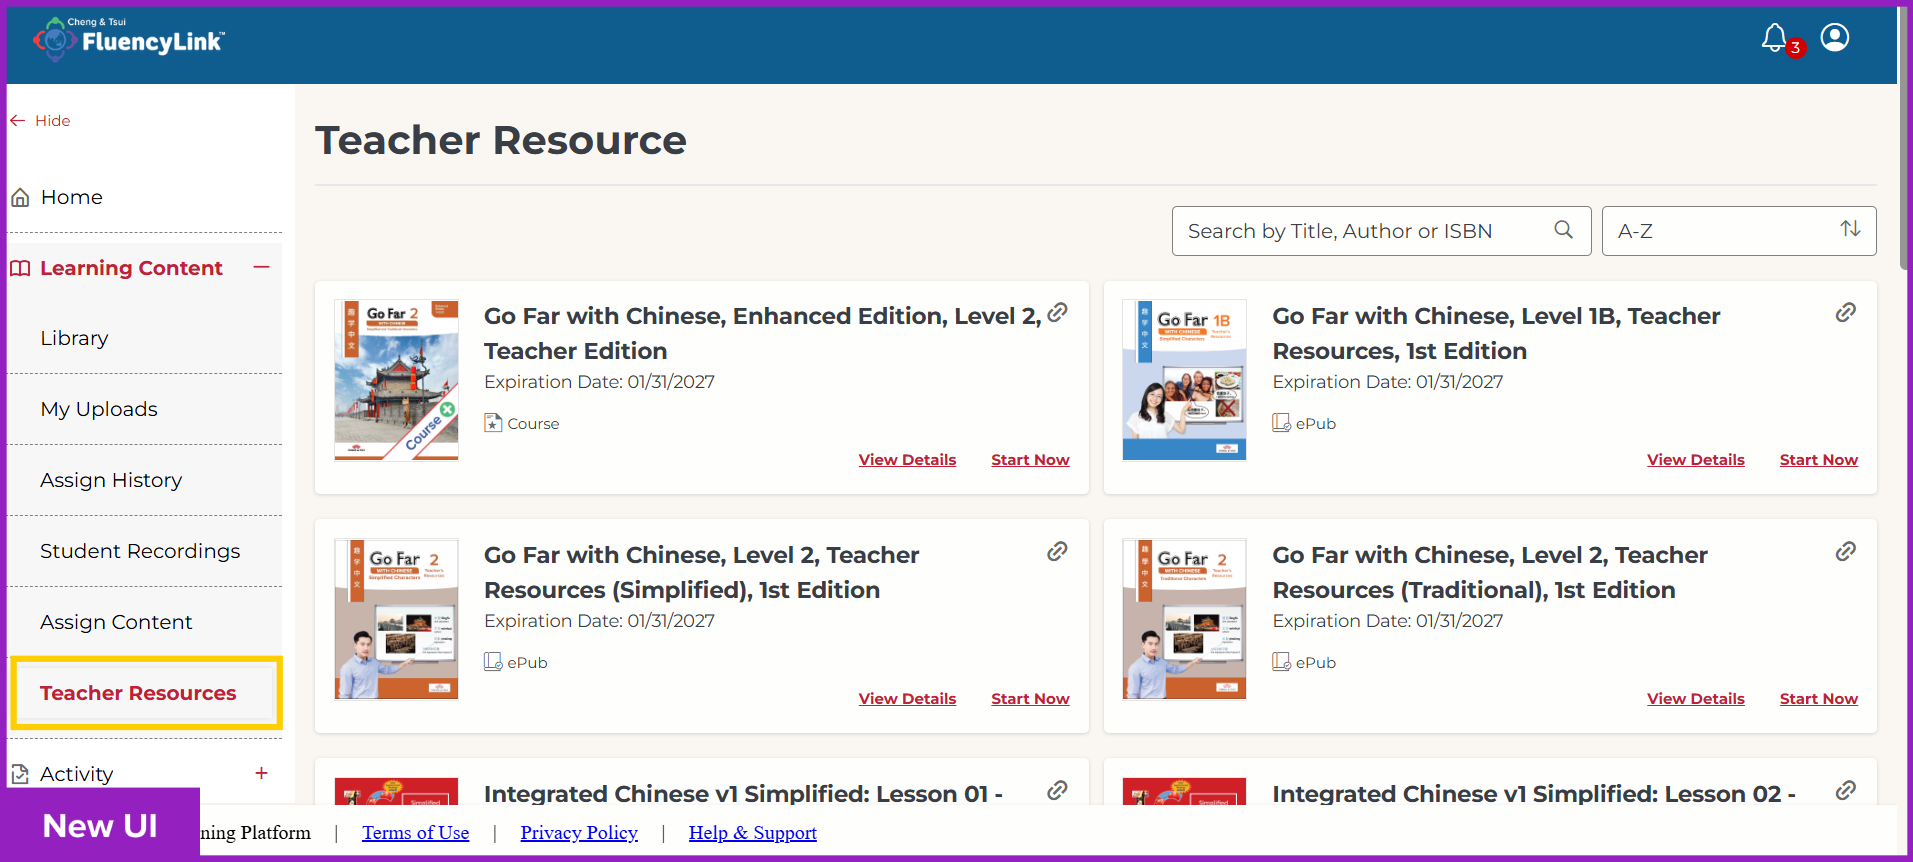Screen dimensions: 1913x862
Task: Start Now for Level 1B Teacher Resources
Action: coord(1819,460)
